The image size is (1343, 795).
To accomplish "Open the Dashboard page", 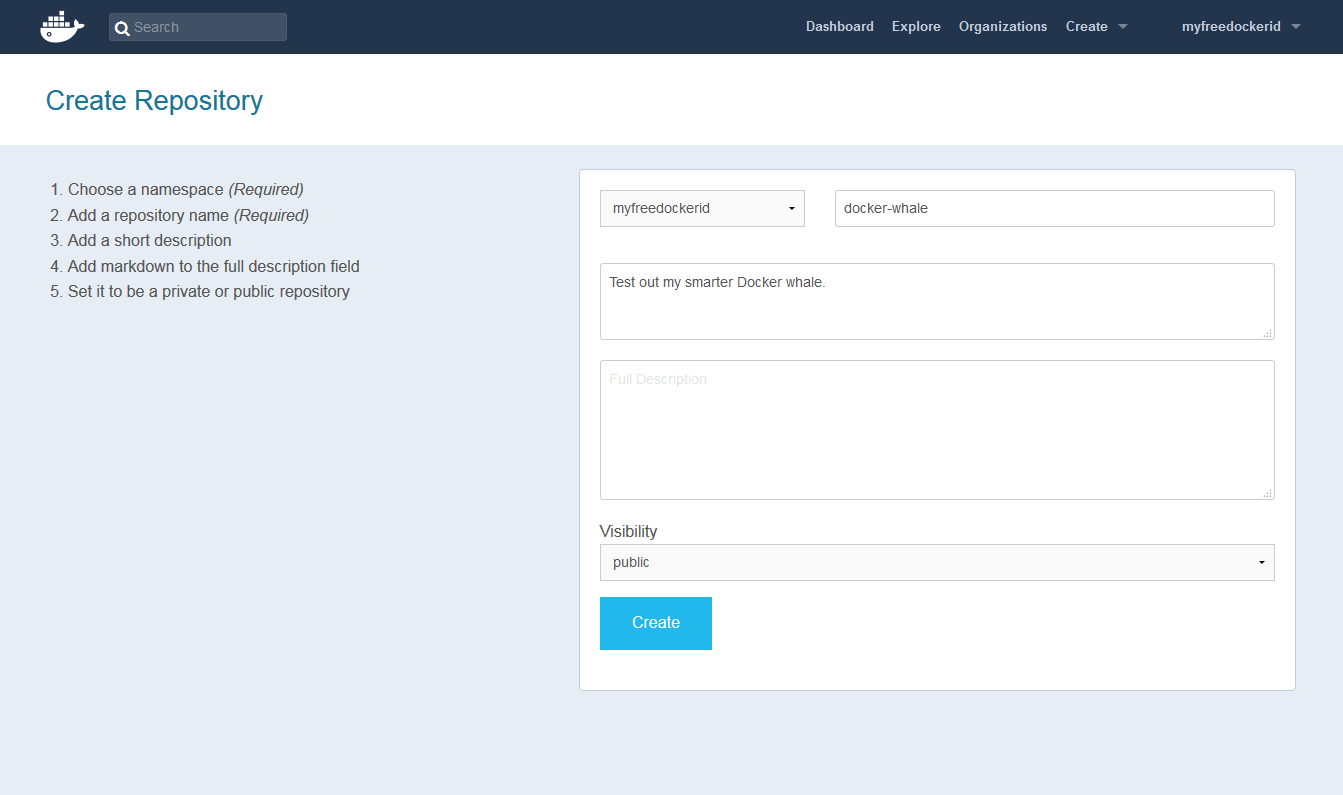I will point(840,27).
